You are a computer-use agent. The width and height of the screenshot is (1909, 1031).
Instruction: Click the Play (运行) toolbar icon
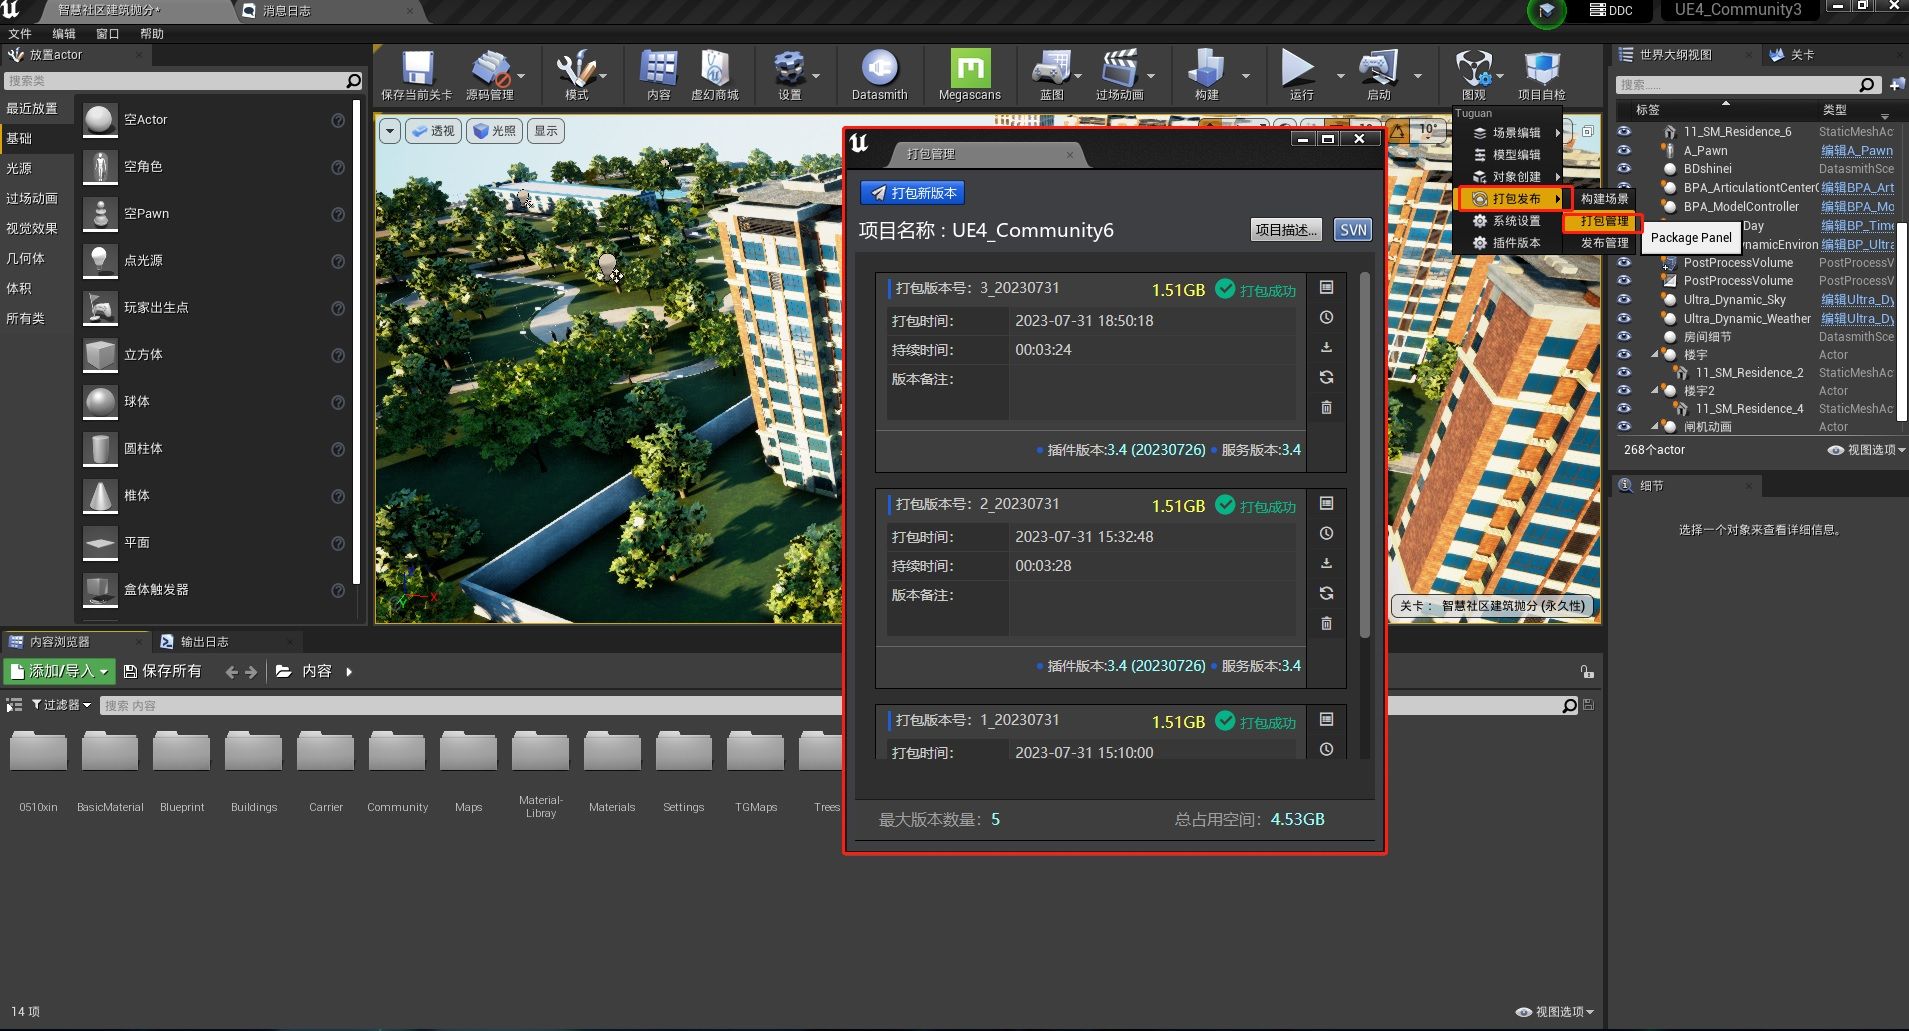(x=1299, y=68)
